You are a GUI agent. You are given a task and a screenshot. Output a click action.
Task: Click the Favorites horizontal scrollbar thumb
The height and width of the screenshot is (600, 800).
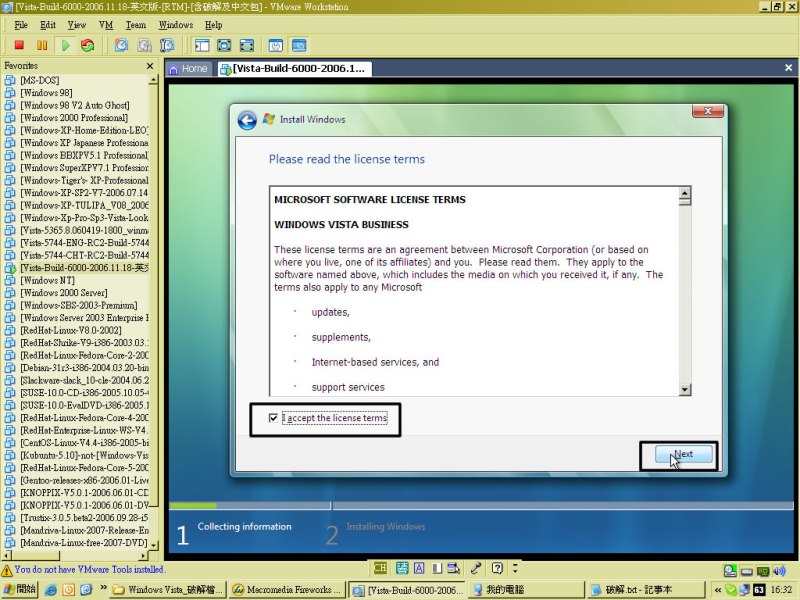click(35, 556)
